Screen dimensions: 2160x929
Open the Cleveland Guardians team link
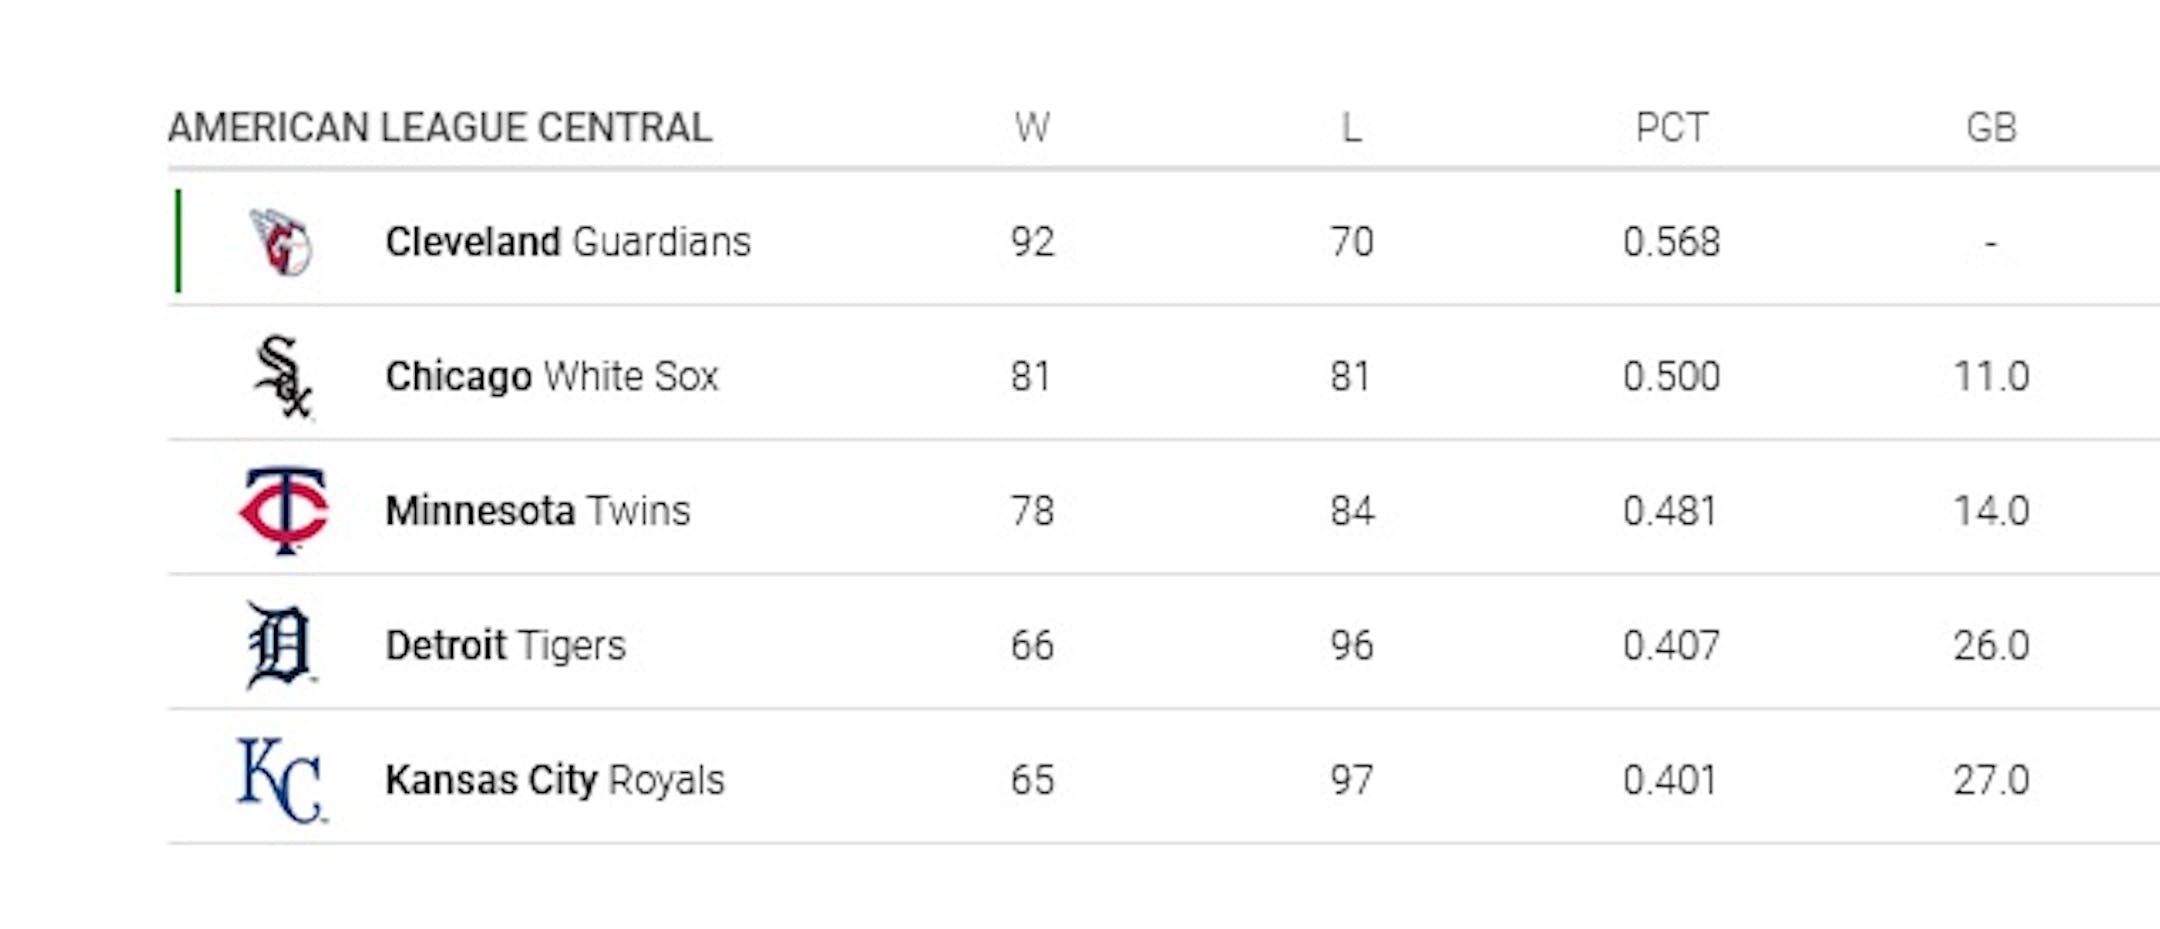(x=567, y=242)
